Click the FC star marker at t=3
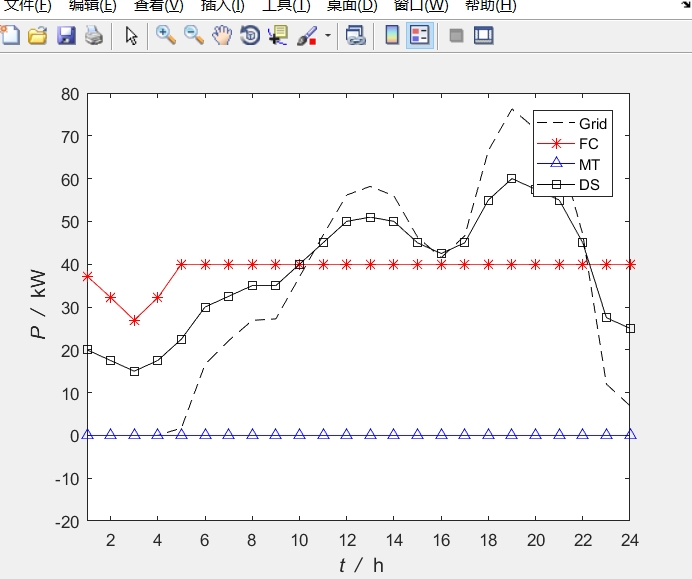 coord(134,320)
